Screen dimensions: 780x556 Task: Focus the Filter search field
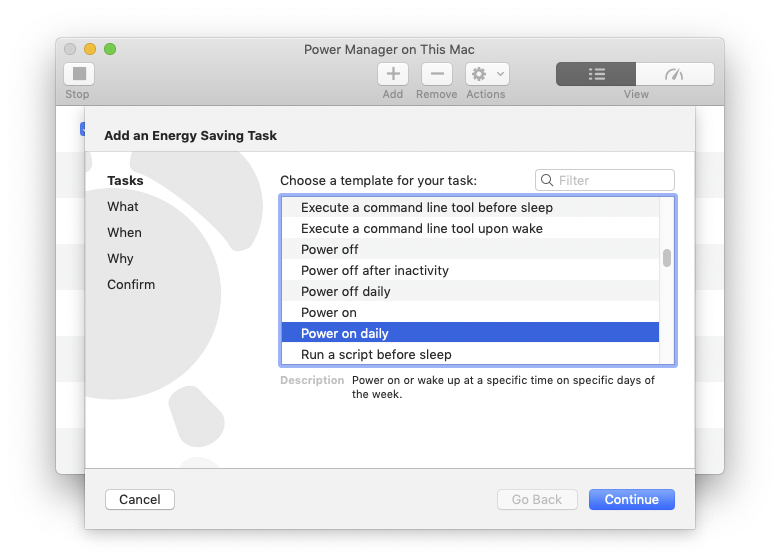coord(605,180)
